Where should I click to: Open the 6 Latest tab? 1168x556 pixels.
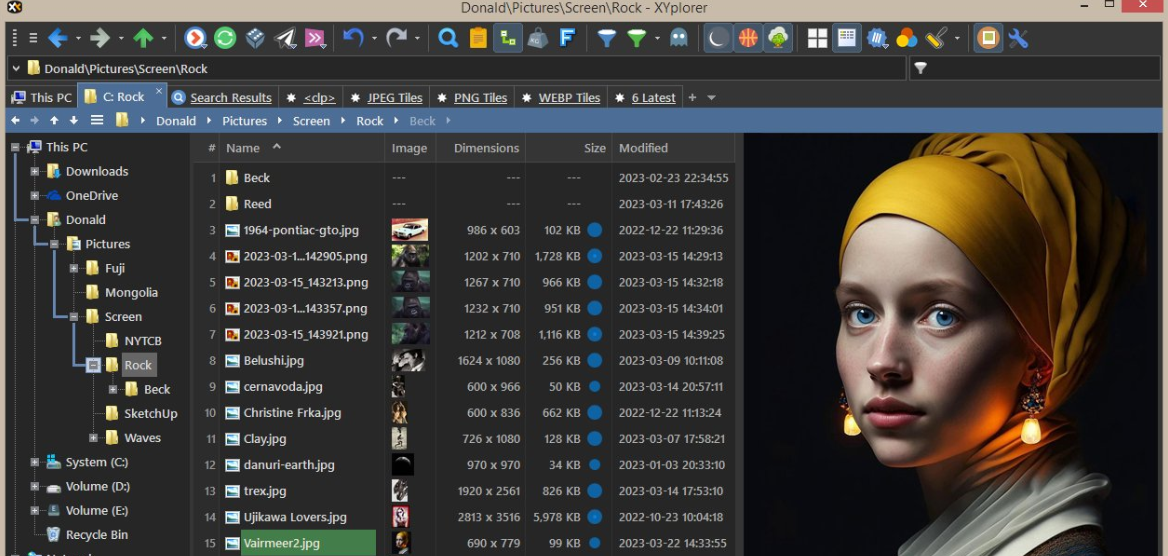(645, 98)
